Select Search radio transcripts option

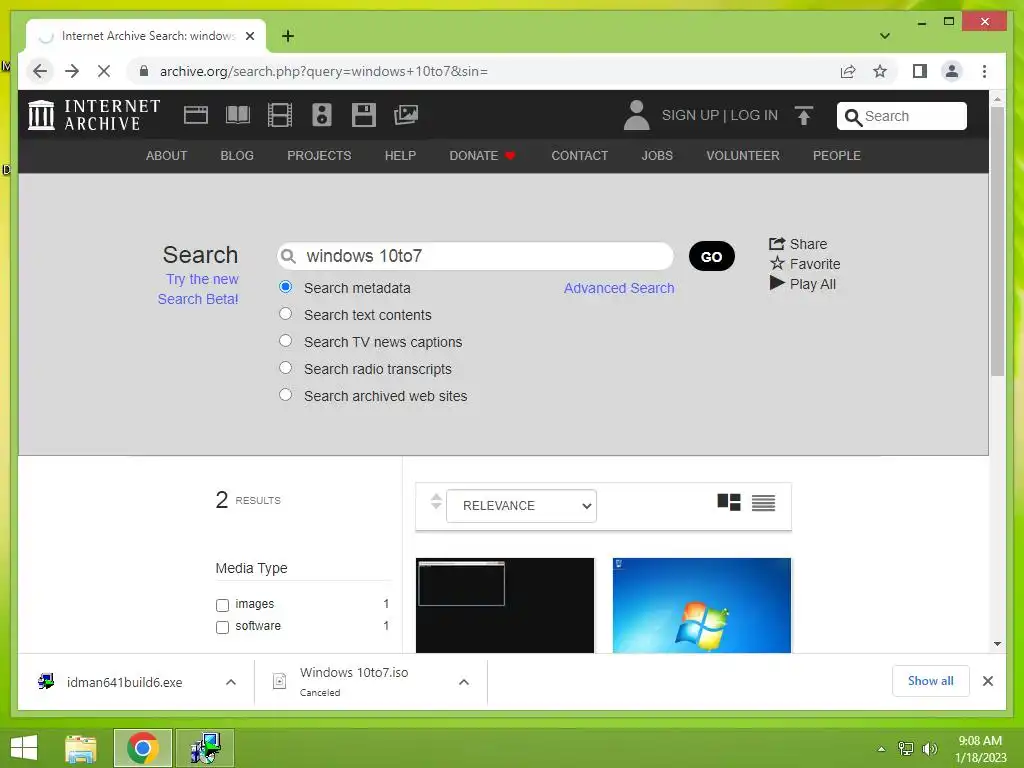tap(285, 368)
